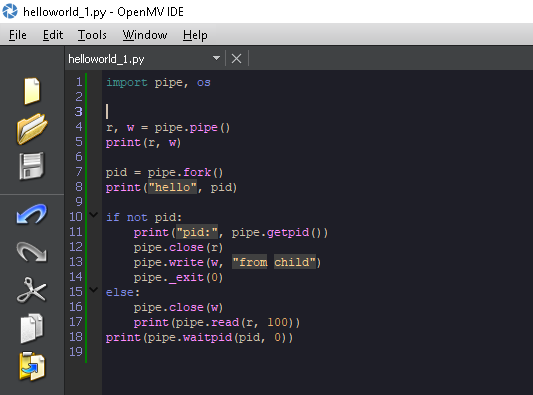The height and width of the screenshot is (395, 533).
Task: Click the 'pipe._exit(0)' line
Action: click(178, 278)
